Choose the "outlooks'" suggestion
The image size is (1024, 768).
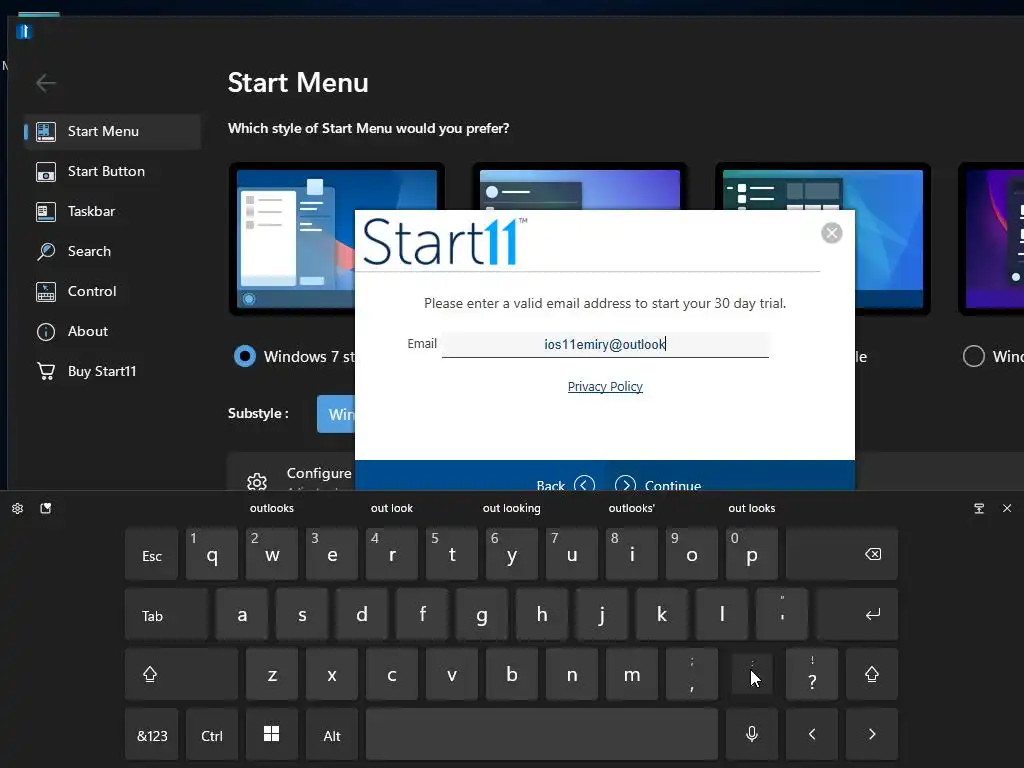pos(632,508)
